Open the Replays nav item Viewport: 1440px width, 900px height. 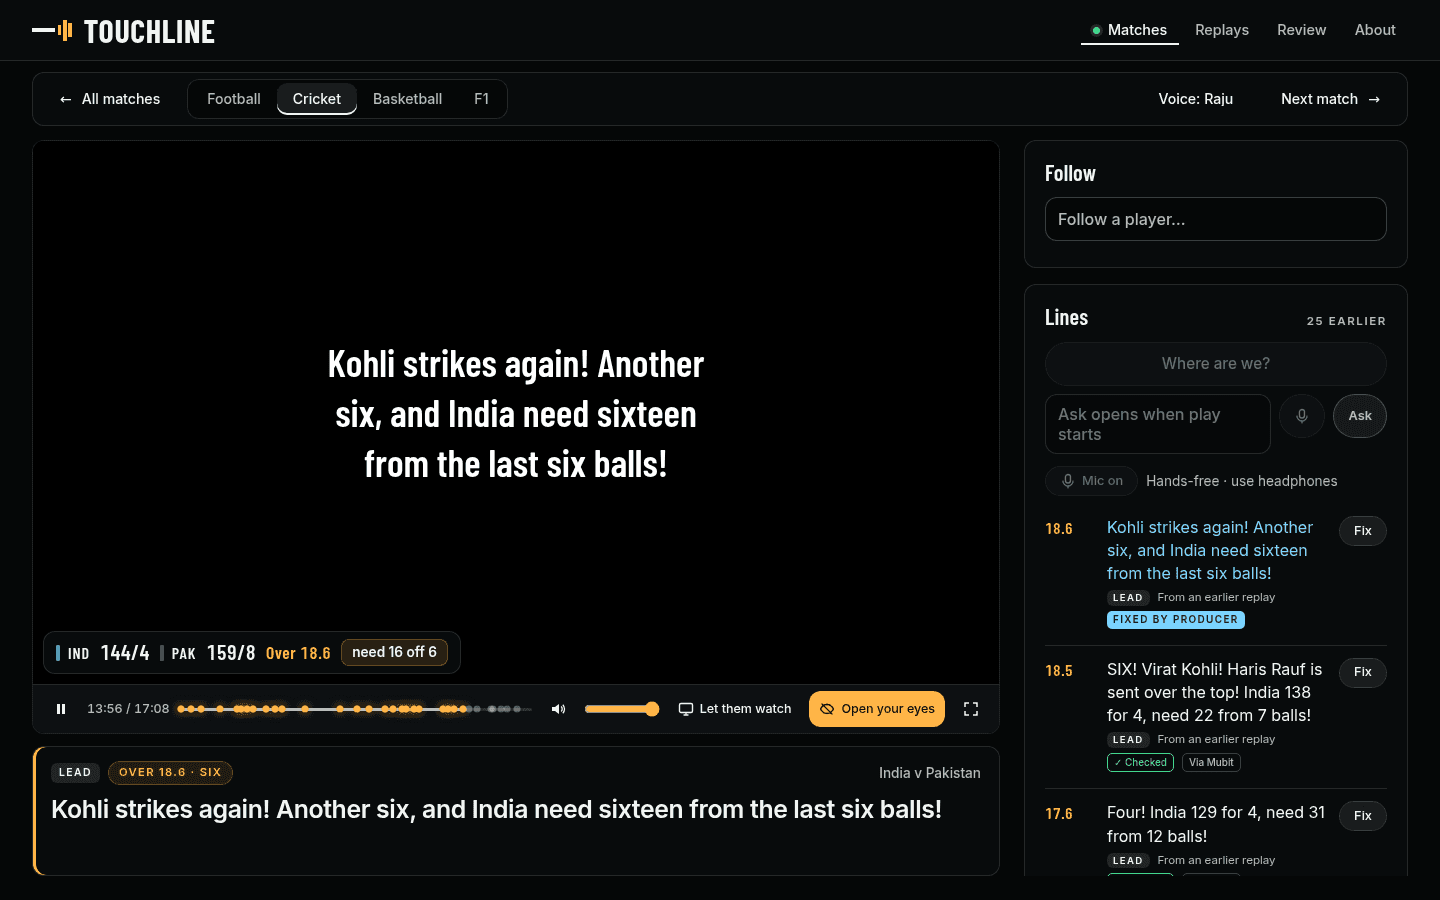click(1222, 30)
